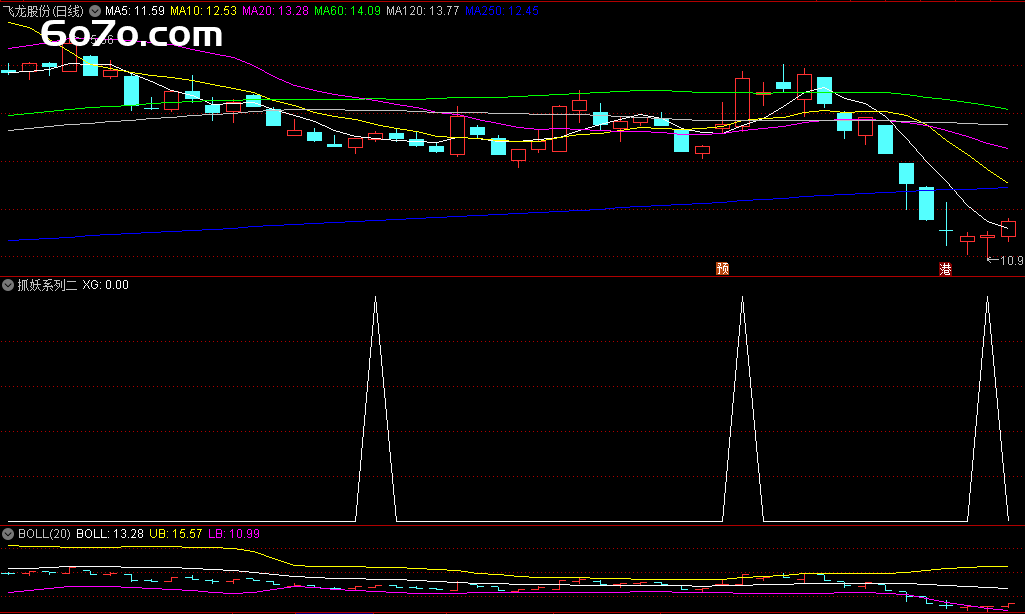Viewport: 1025px width, 614px height.
Task: Select the MA120: 13.77 label
Action: coord(422,11)
